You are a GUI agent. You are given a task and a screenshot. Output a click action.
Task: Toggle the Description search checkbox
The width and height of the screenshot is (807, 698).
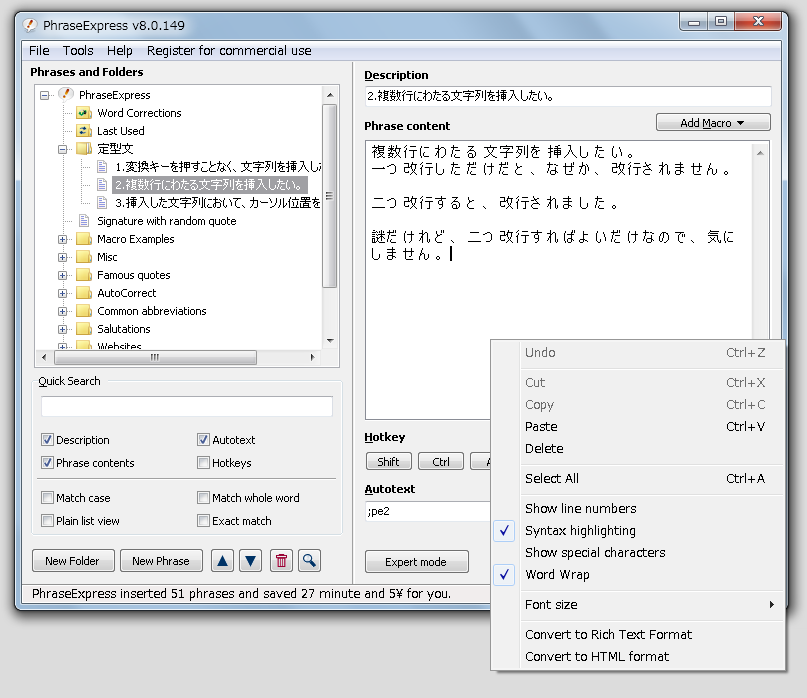(47, 440)
